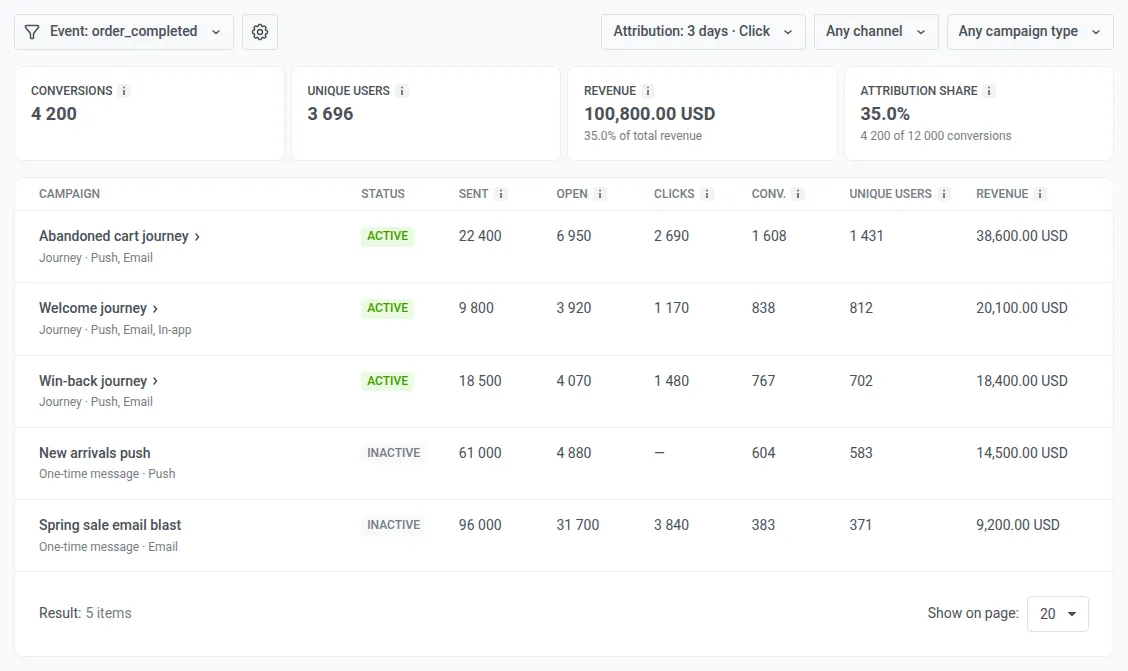Screen dimensions: 1128x671
Task: Open Win-back journey campaign
Action: point(93,380)
